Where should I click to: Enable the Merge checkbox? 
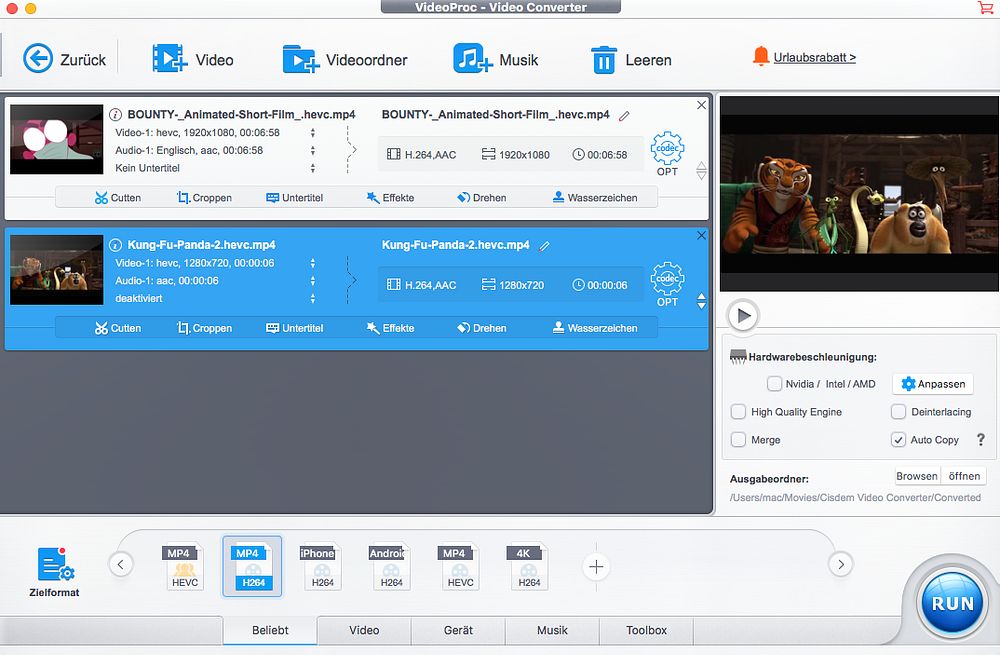tap(739, 440)
